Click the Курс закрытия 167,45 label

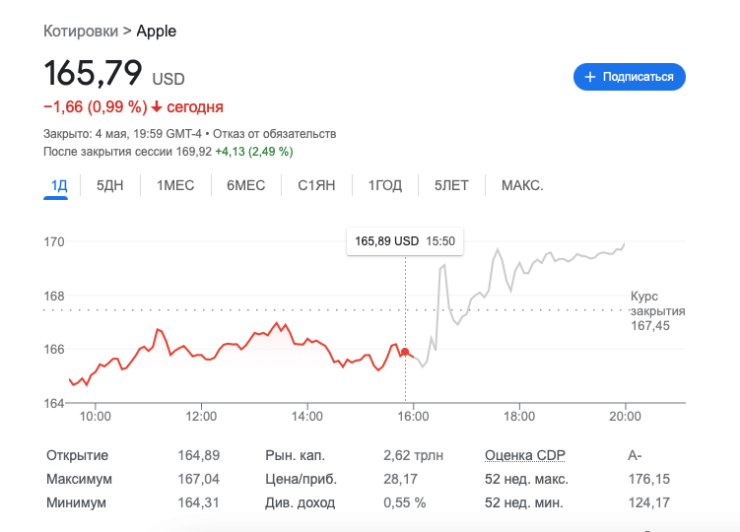pos(657,311)
